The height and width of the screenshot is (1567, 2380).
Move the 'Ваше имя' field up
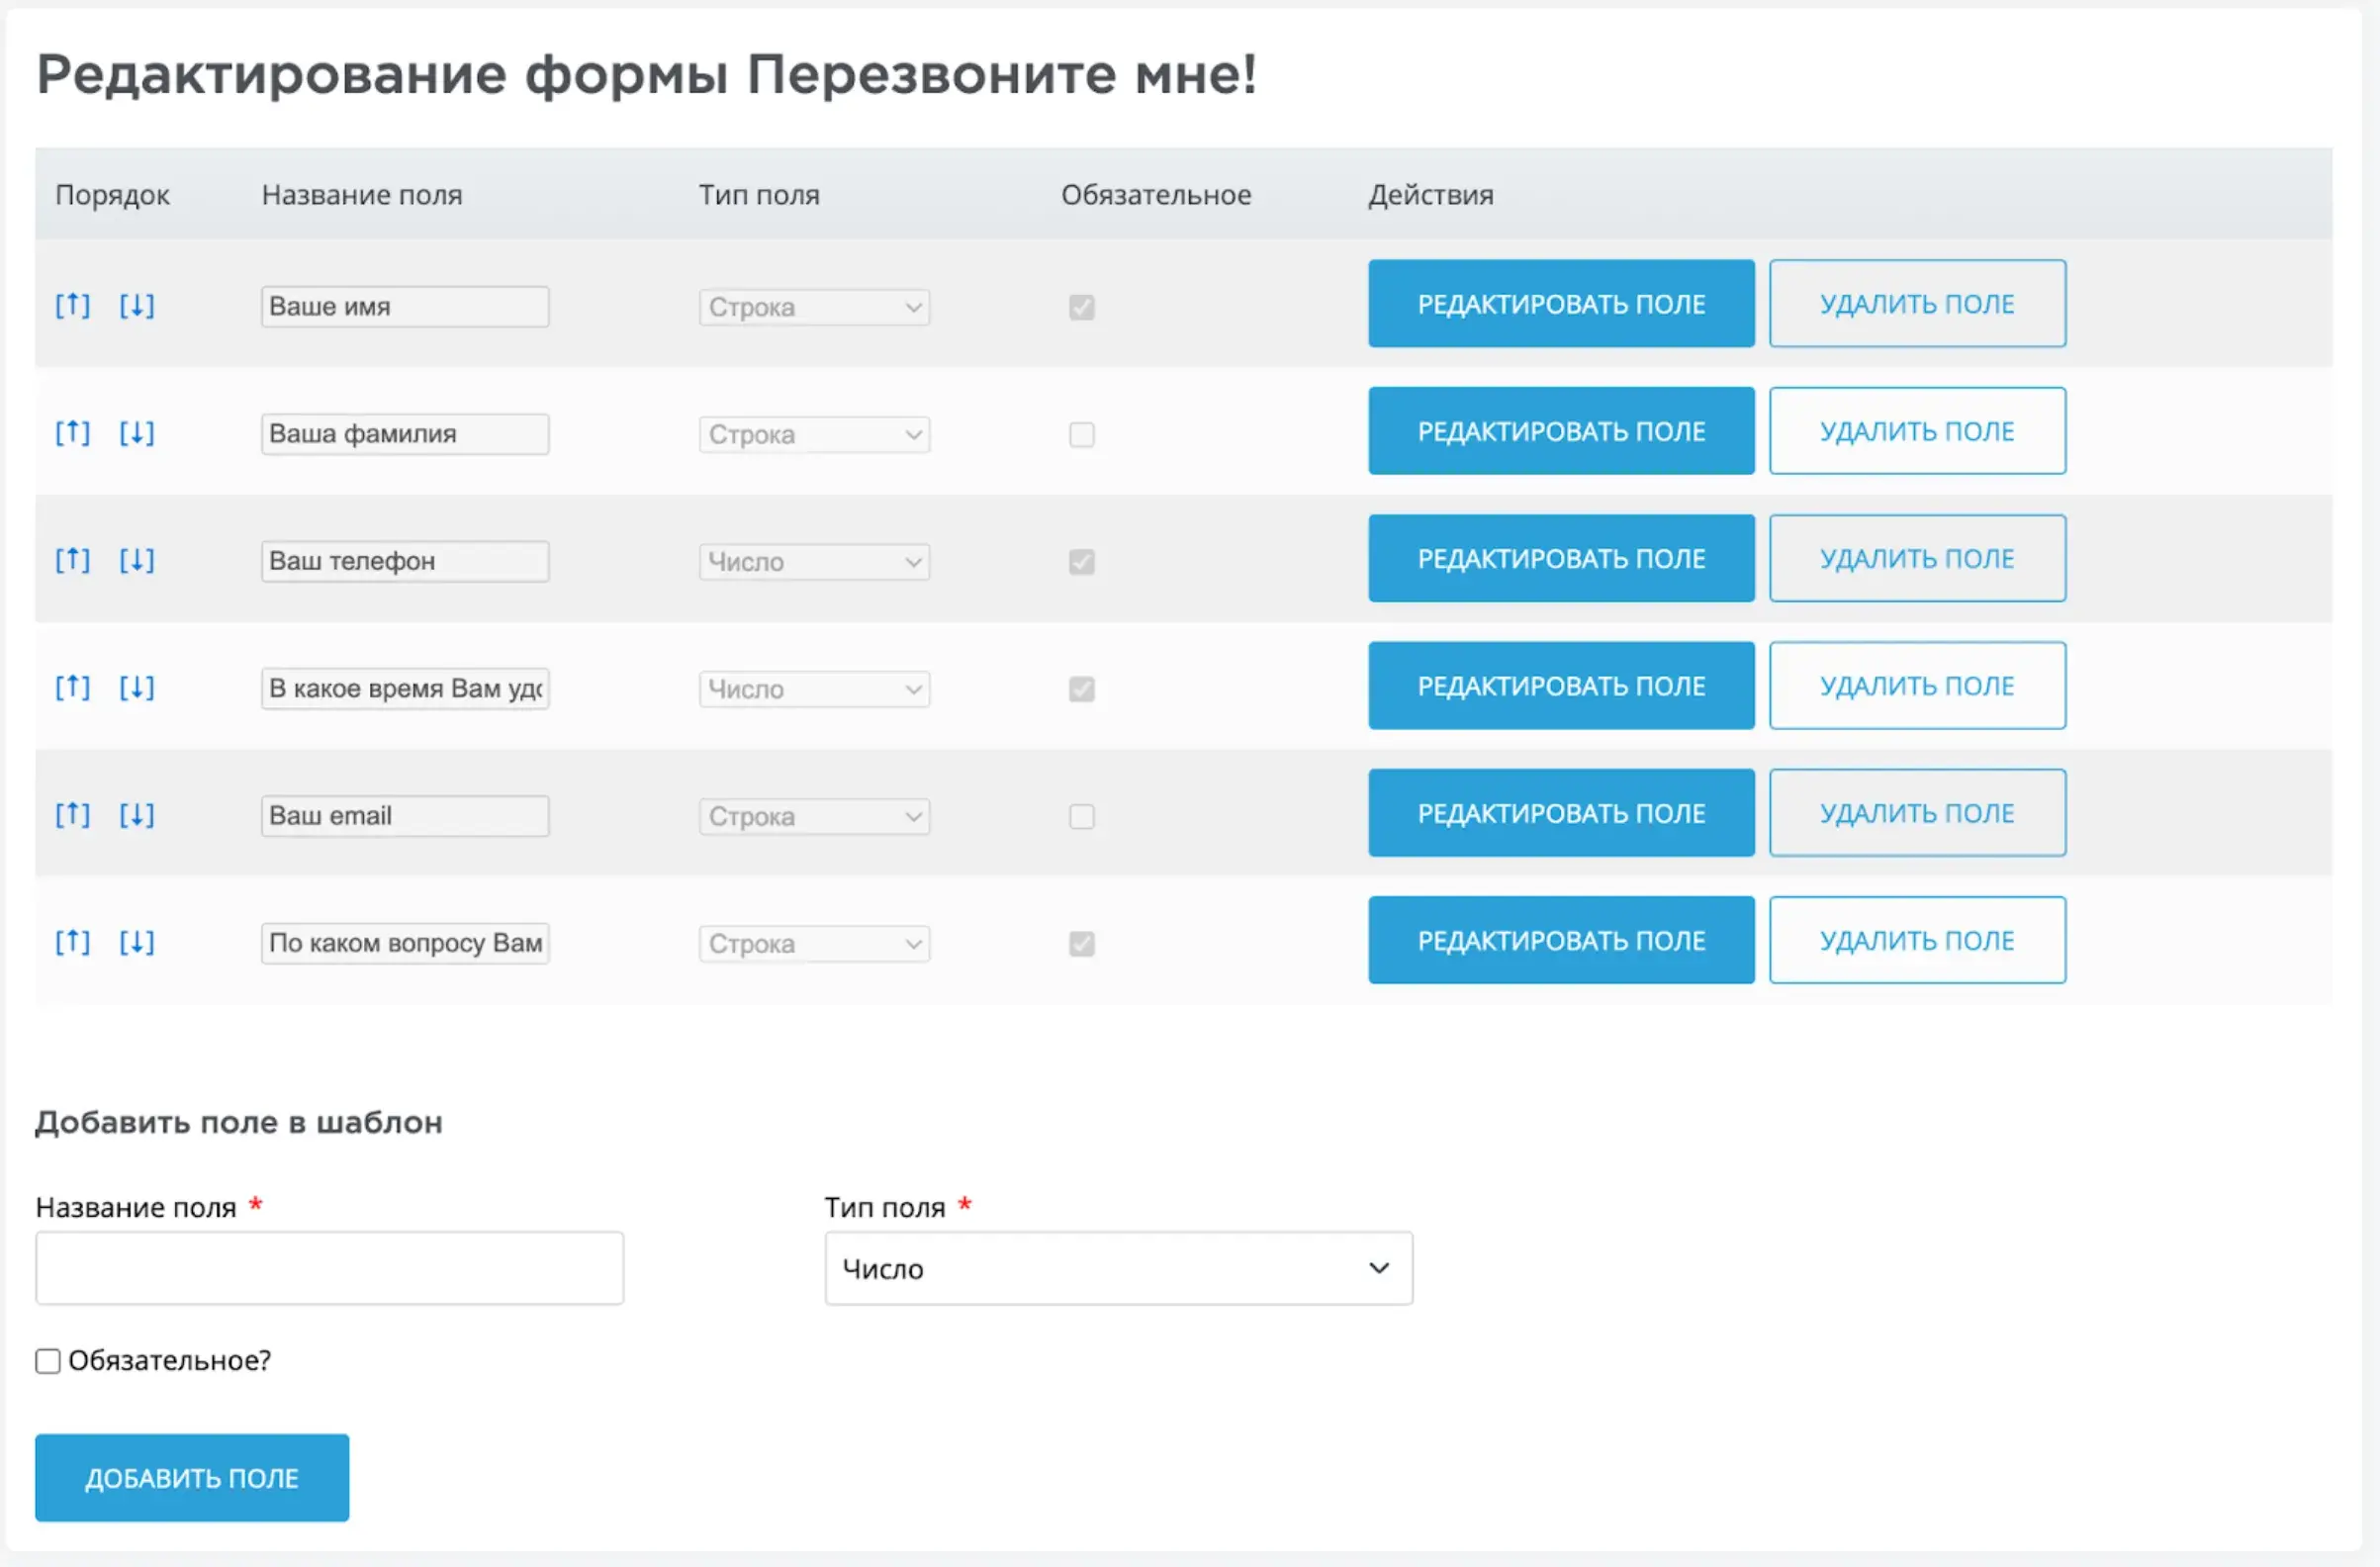[x=72, y=306]
